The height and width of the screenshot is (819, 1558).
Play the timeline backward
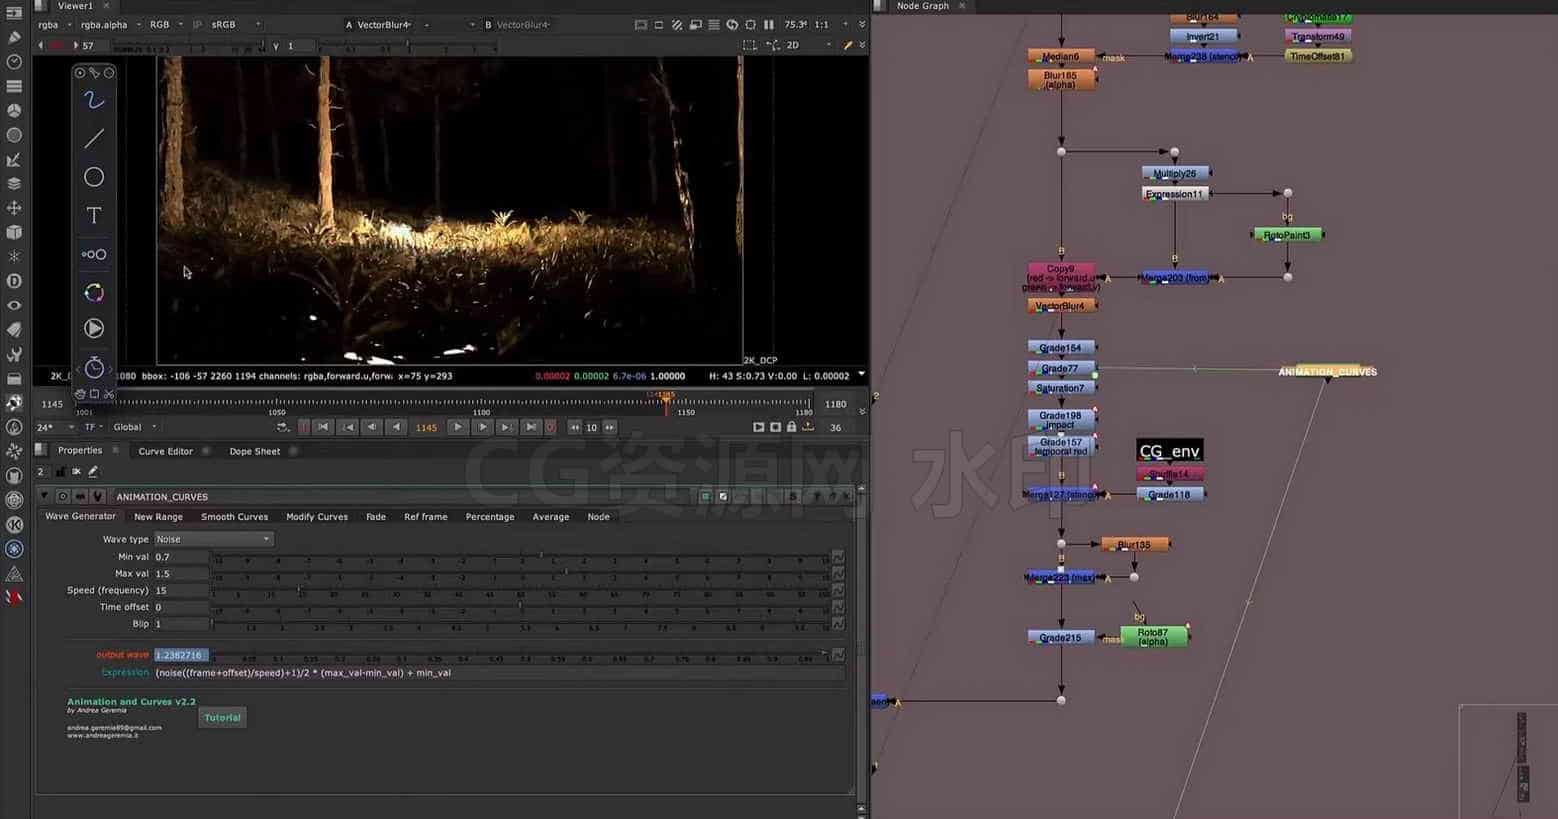pyautogui.click(x=396, y=427)
